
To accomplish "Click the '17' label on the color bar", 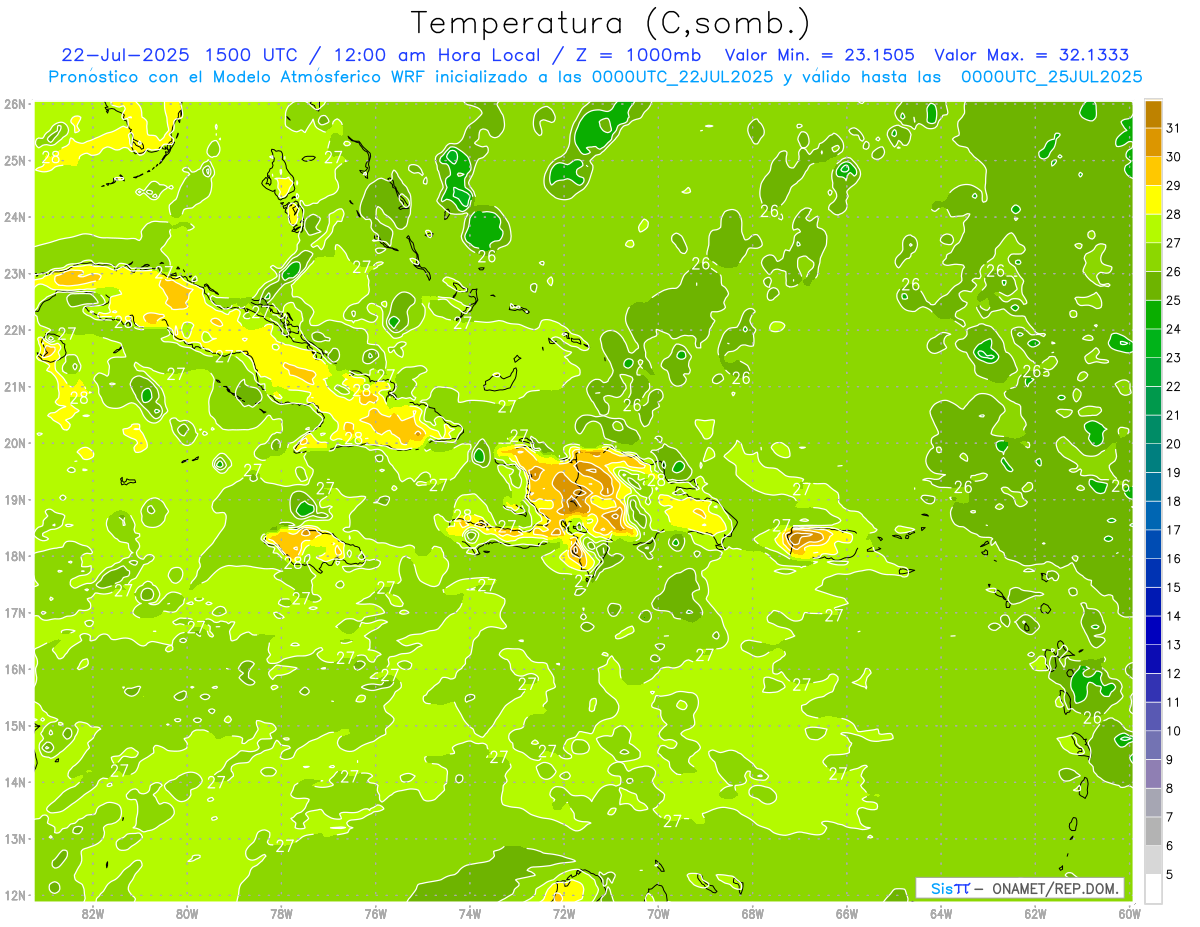I will [x=1174, y=530].
